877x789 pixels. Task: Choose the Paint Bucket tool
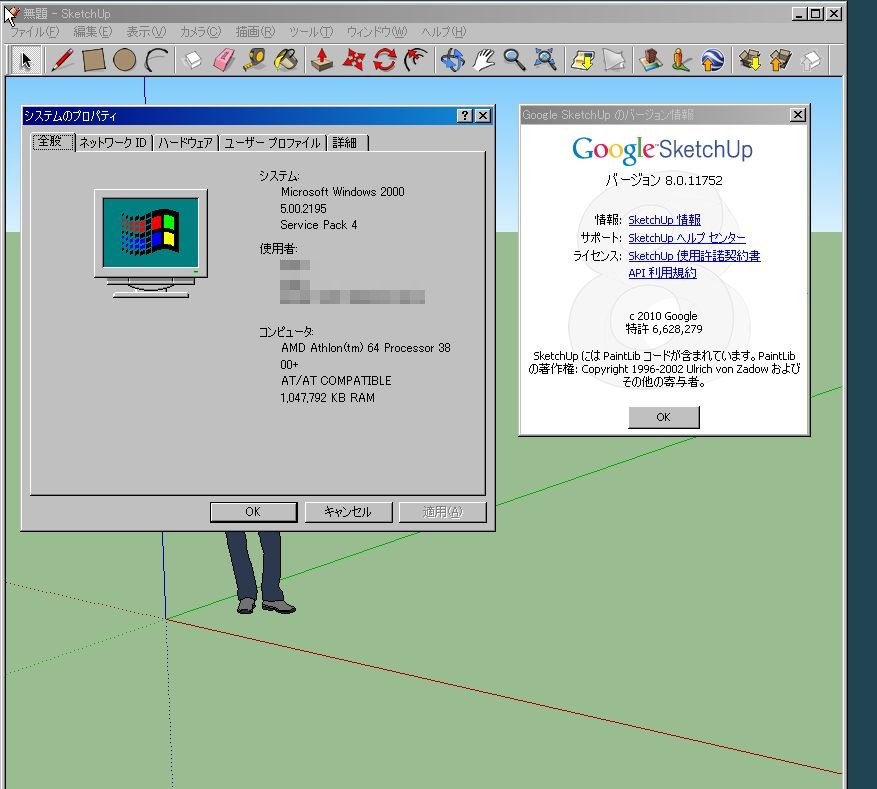(286, 60)
